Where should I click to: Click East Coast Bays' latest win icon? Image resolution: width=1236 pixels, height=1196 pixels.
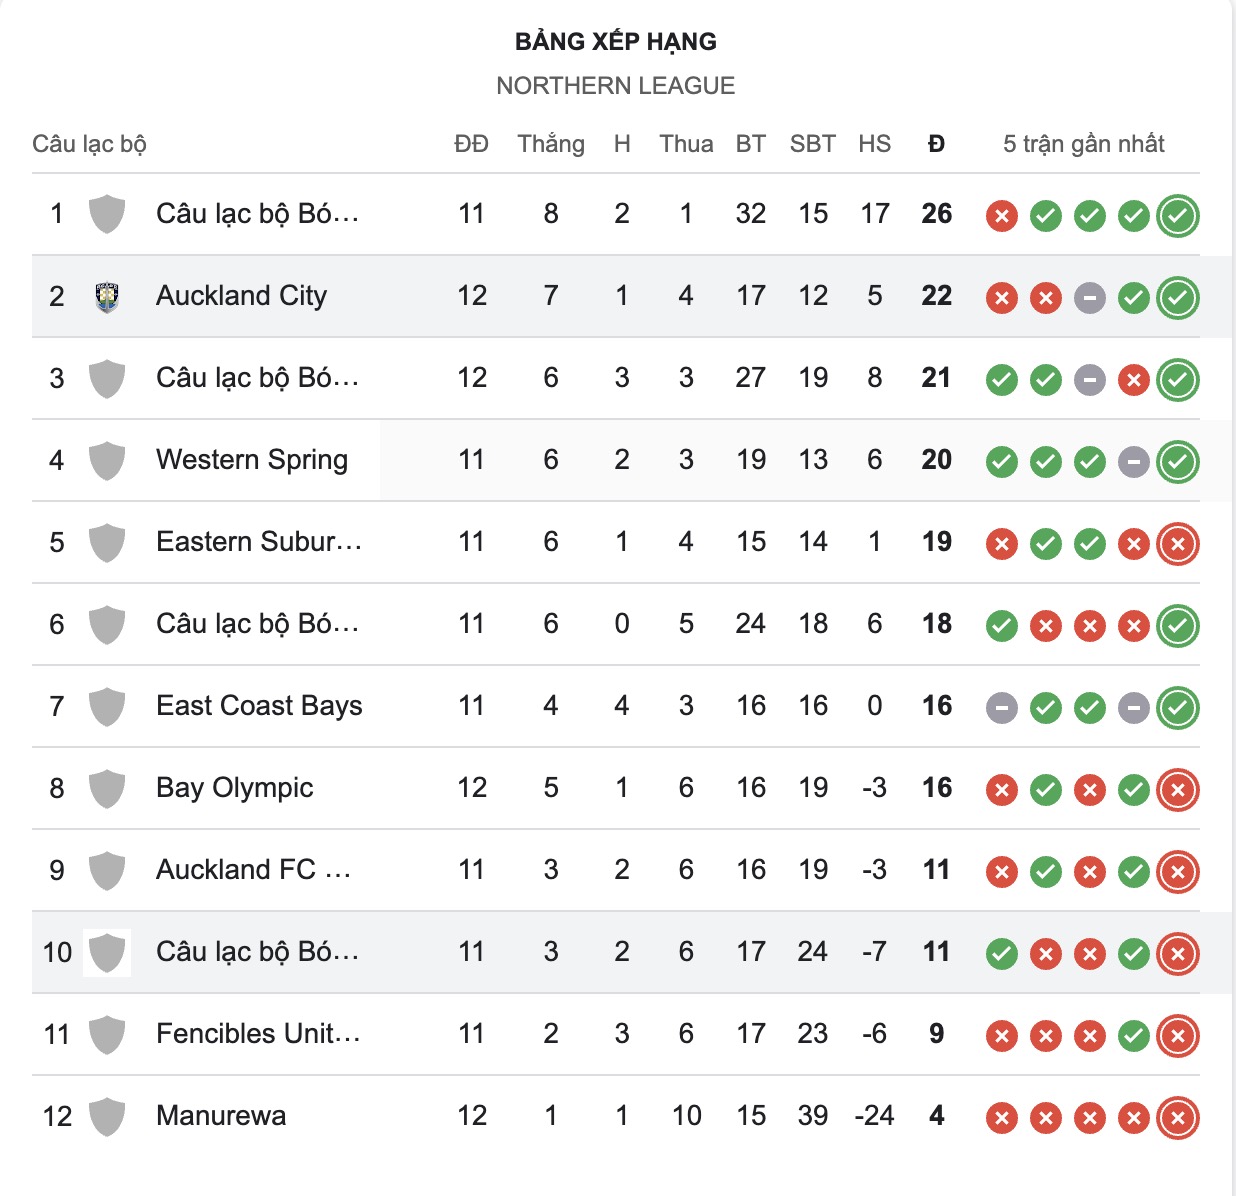[1177, 708]
